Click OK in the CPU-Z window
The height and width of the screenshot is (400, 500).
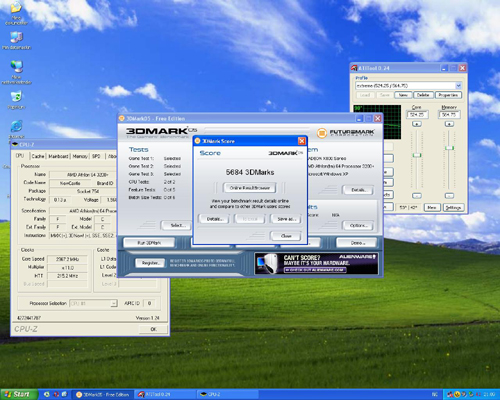coord(153,329)
